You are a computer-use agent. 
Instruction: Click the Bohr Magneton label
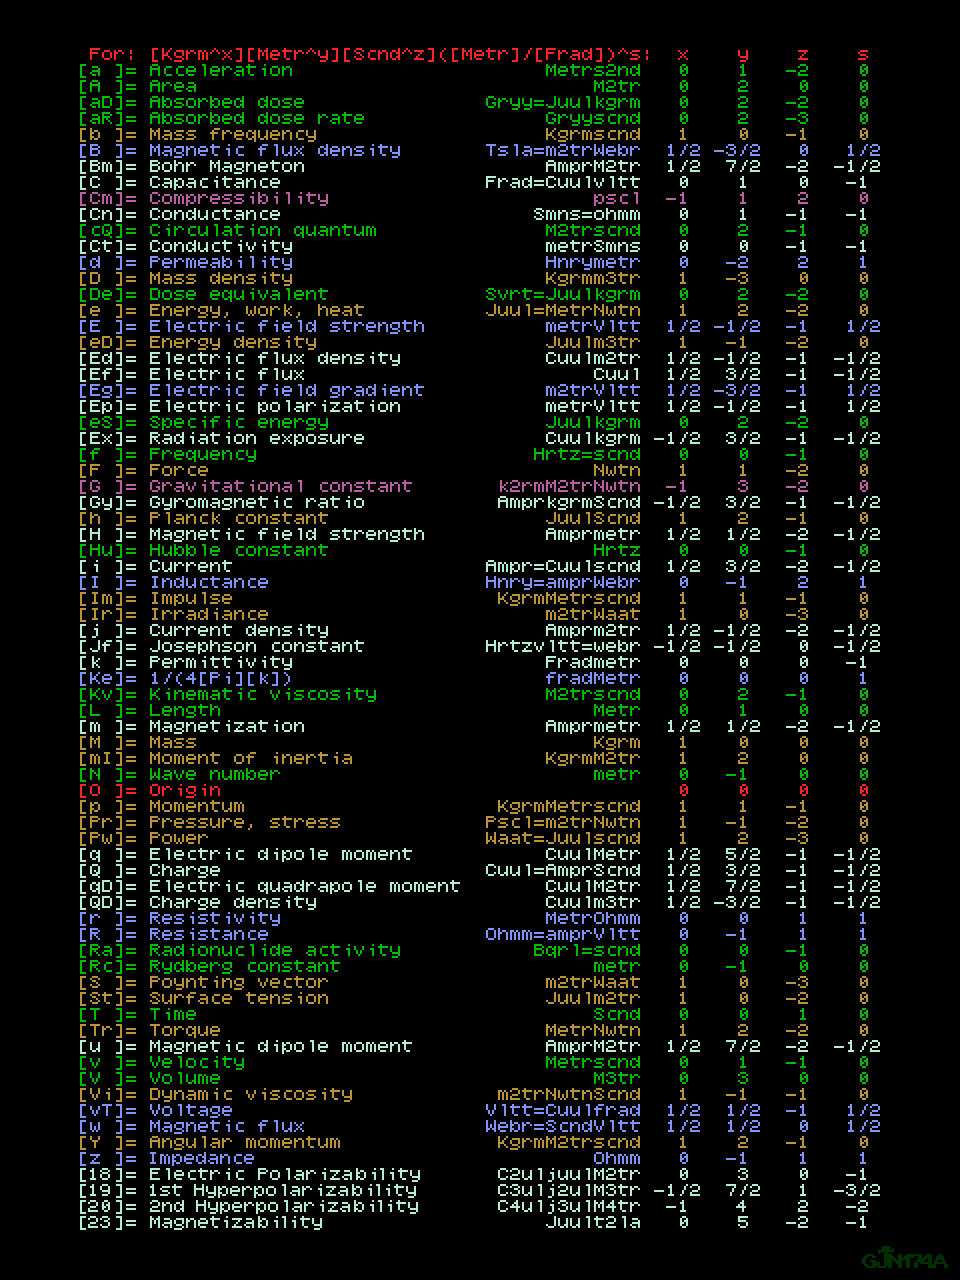[x=226, y=166]
